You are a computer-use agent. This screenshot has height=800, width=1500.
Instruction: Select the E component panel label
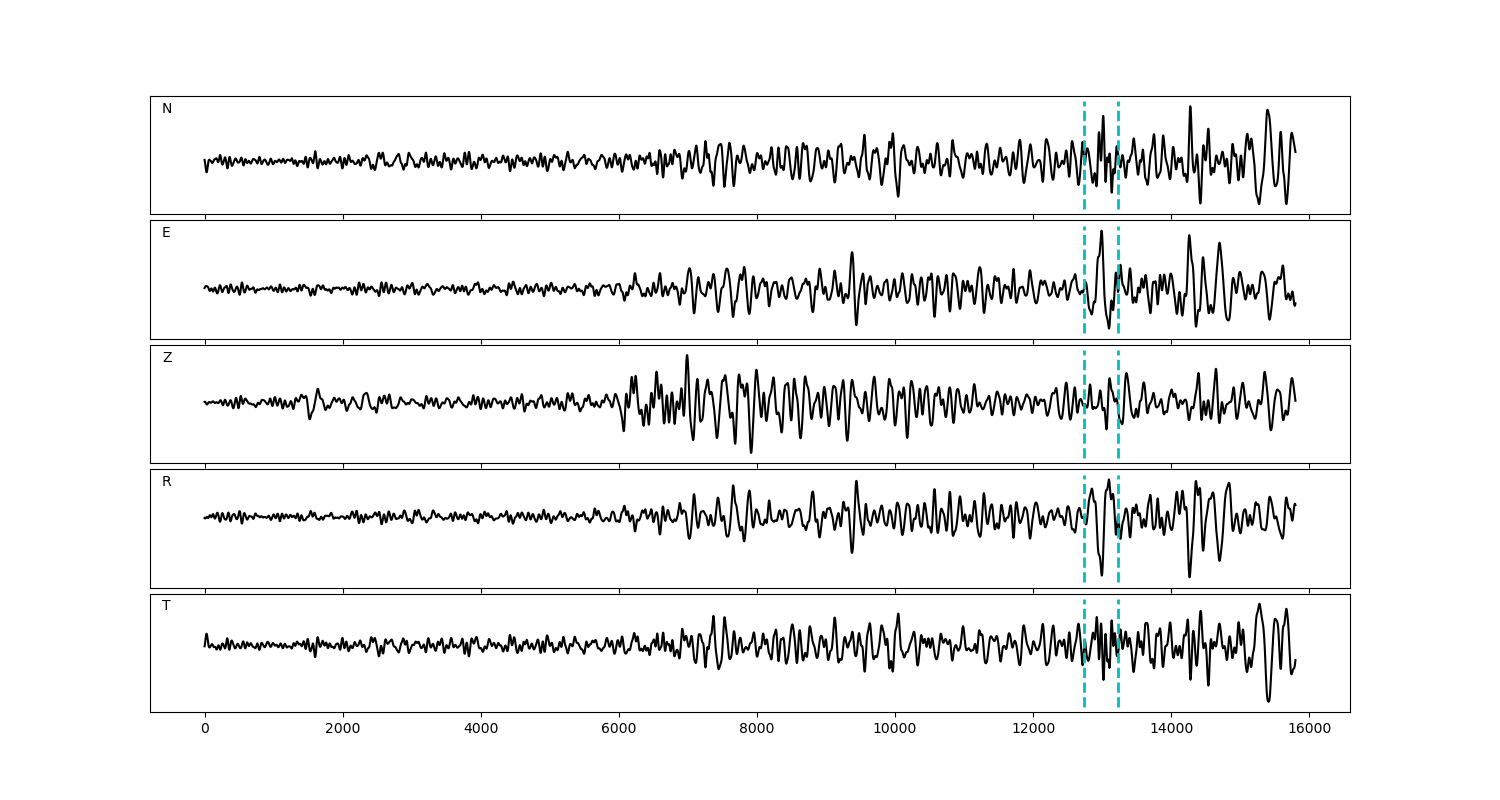click(x=166, y=233)
